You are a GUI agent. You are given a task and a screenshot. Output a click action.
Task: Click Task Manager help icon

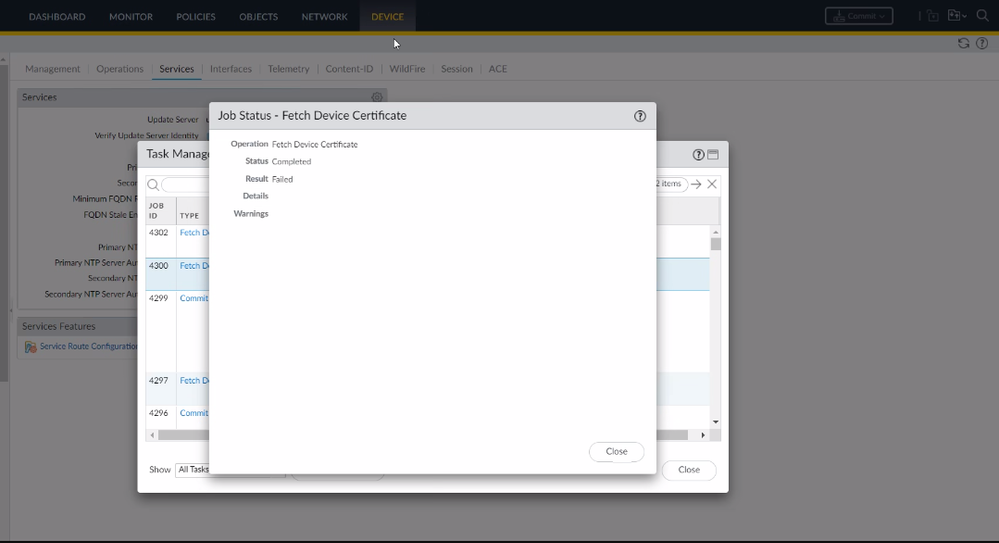click(698, 155)
